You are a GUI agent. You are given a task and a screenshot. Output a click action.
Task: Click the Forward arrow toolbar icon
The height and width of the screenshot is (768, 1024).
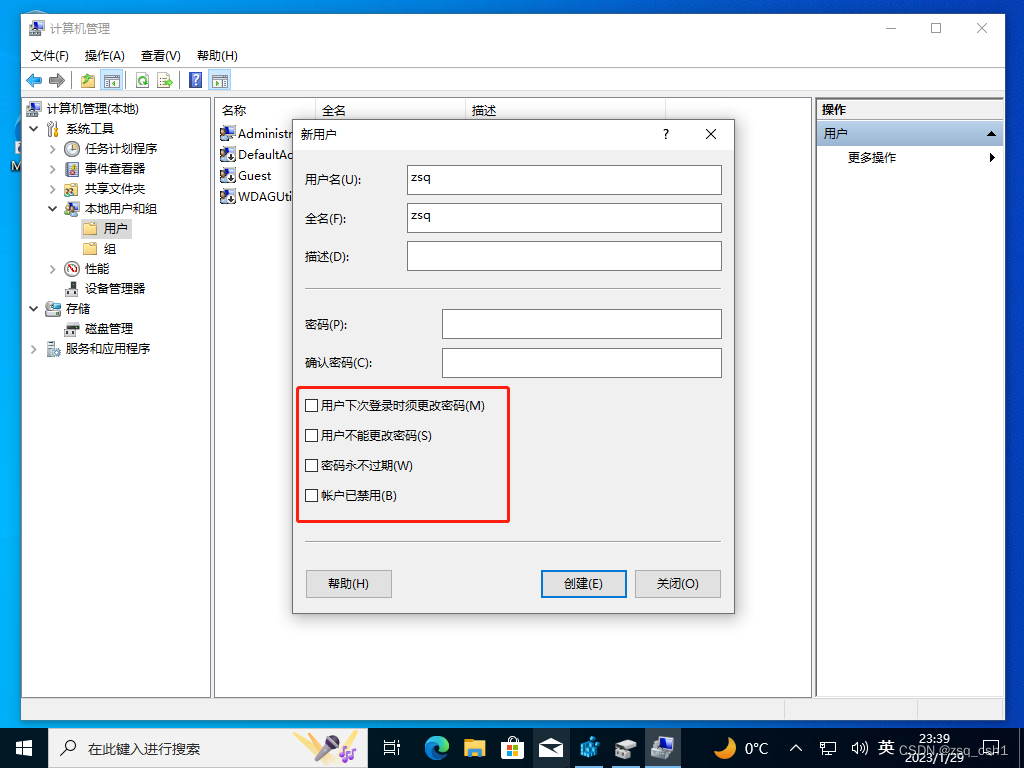57,80
